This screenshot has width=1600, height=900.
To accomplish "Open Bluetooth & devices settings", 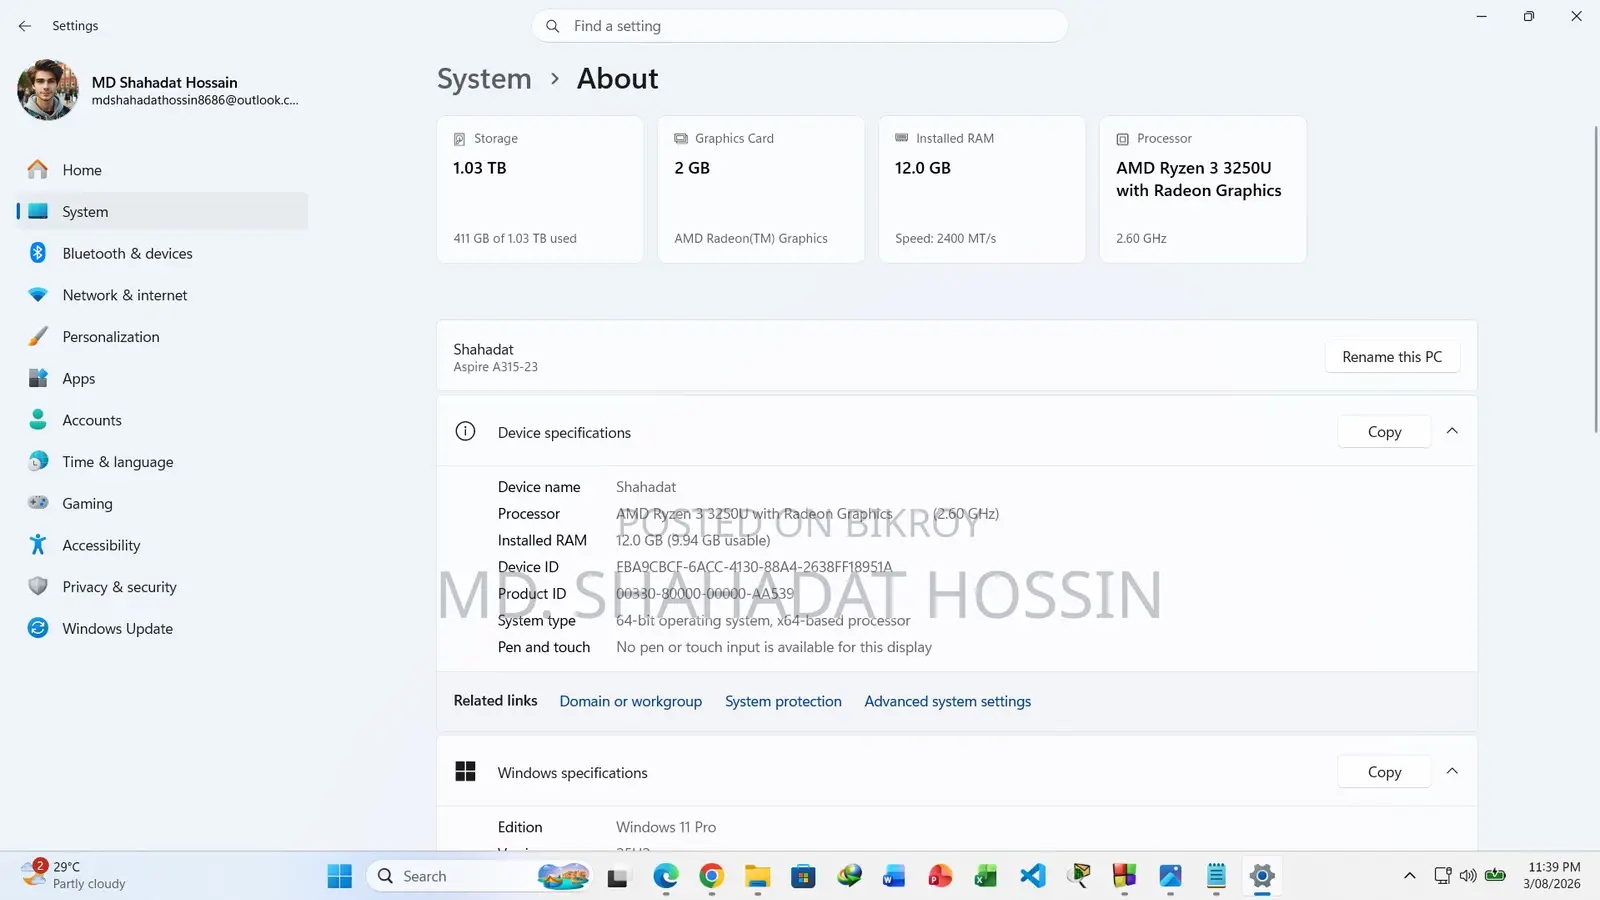I will coord(162,253).
